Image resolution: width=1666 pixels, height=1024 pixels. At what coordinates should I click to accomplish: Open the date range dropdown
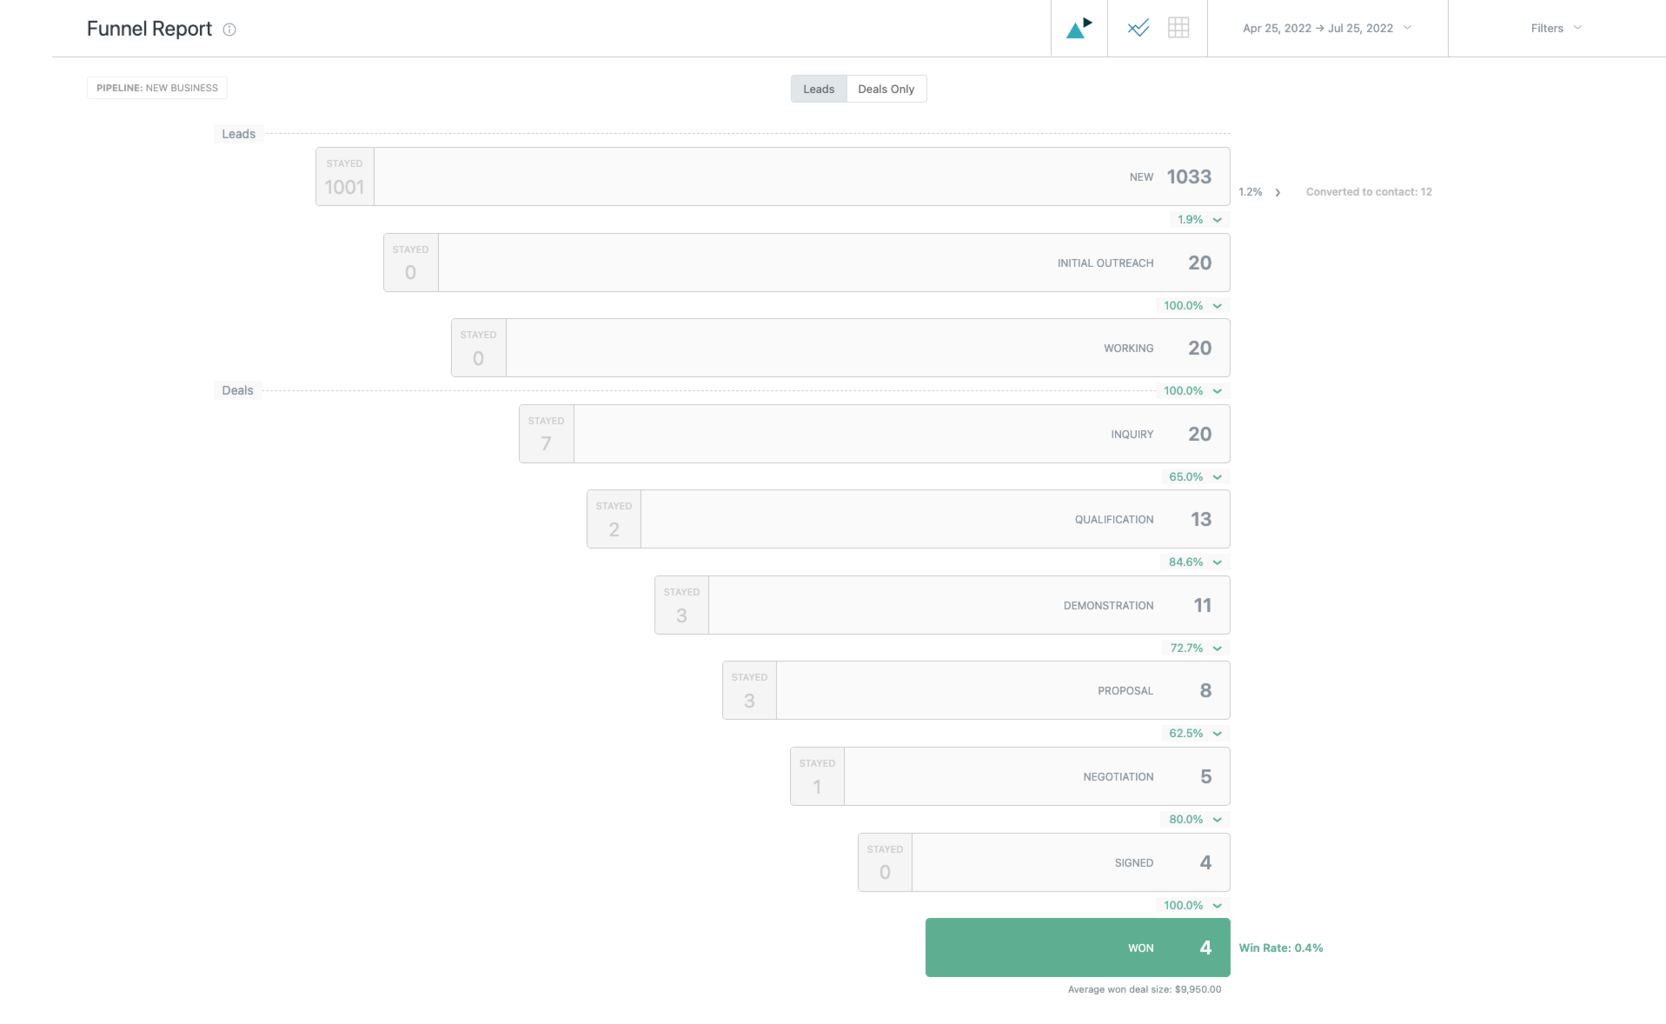(1326, 28)
